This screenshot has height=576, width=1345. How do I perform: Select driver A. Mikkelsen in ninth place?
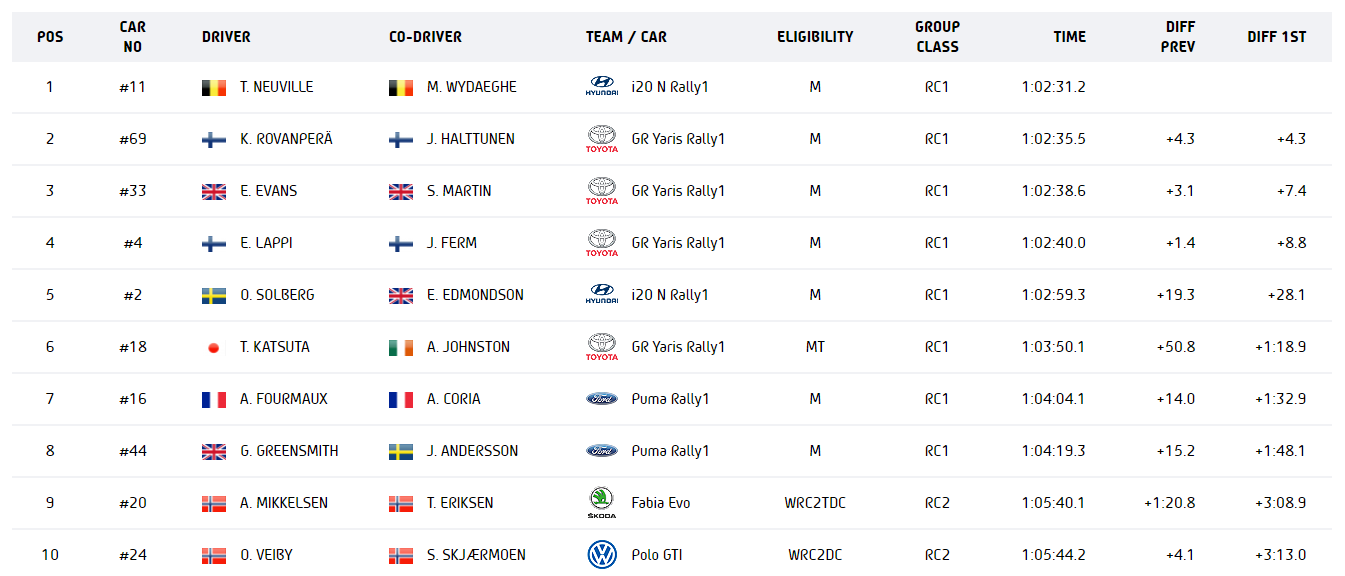coord(283,503)
